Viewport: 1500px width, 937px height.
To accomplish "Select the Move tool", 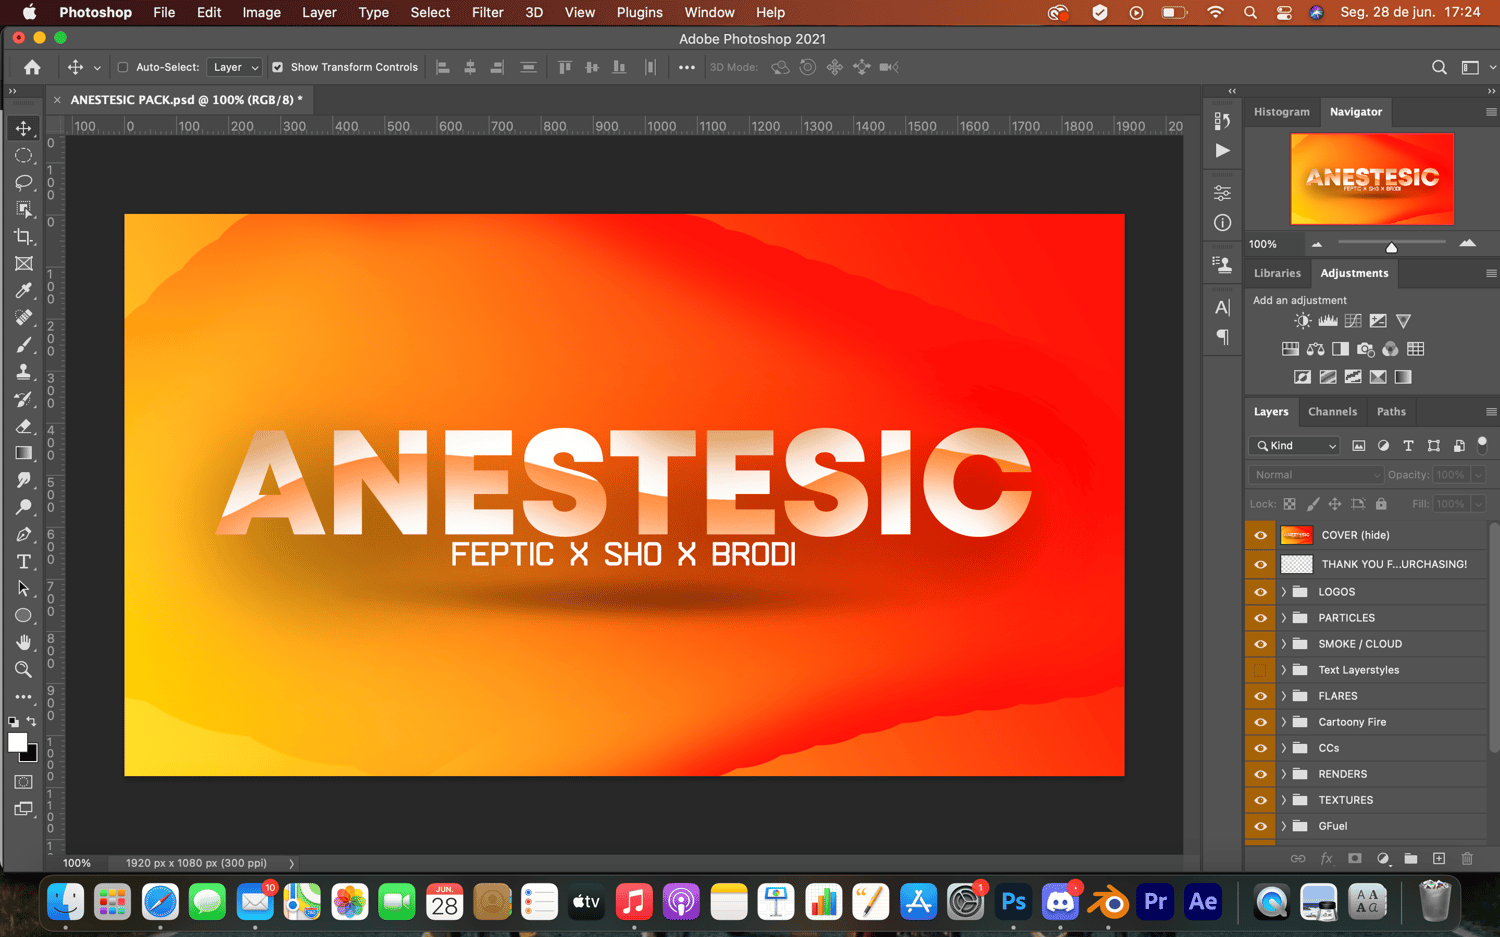I will (24, 128).
